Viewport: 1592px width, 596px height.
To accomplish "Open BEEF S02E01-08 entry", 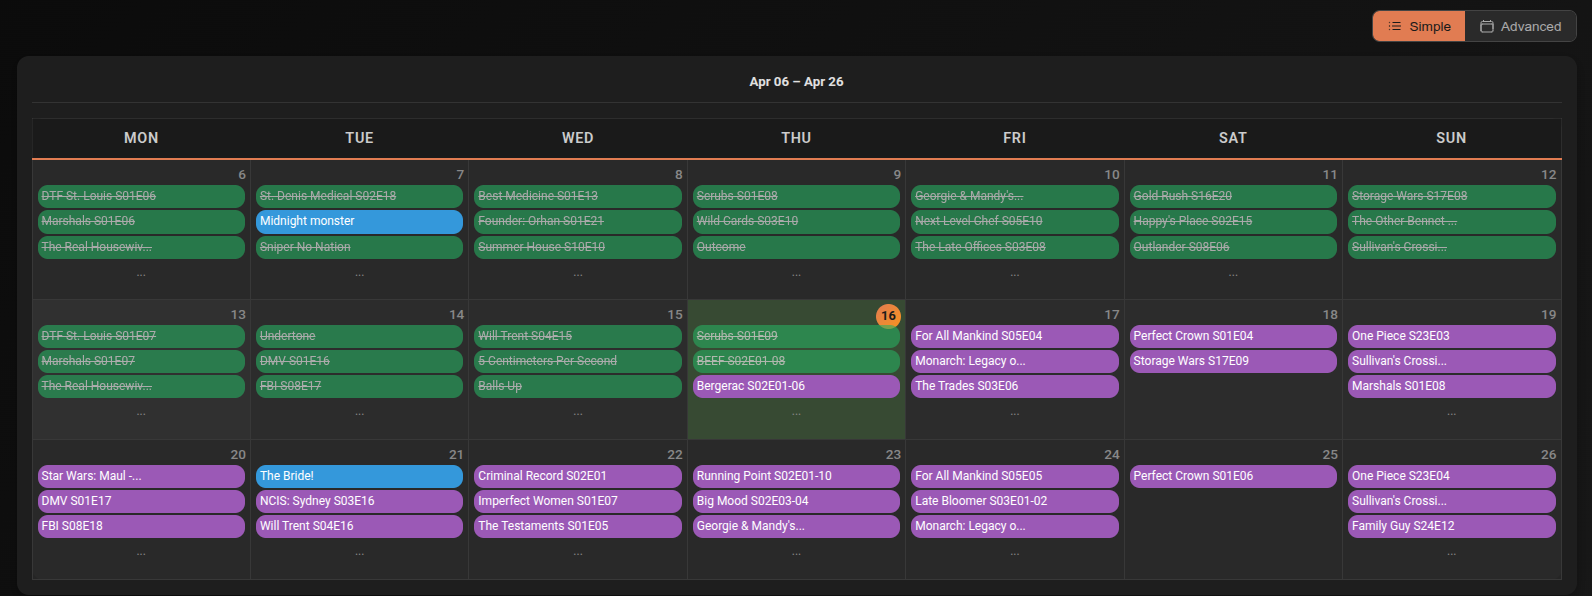I will point(796,361).
